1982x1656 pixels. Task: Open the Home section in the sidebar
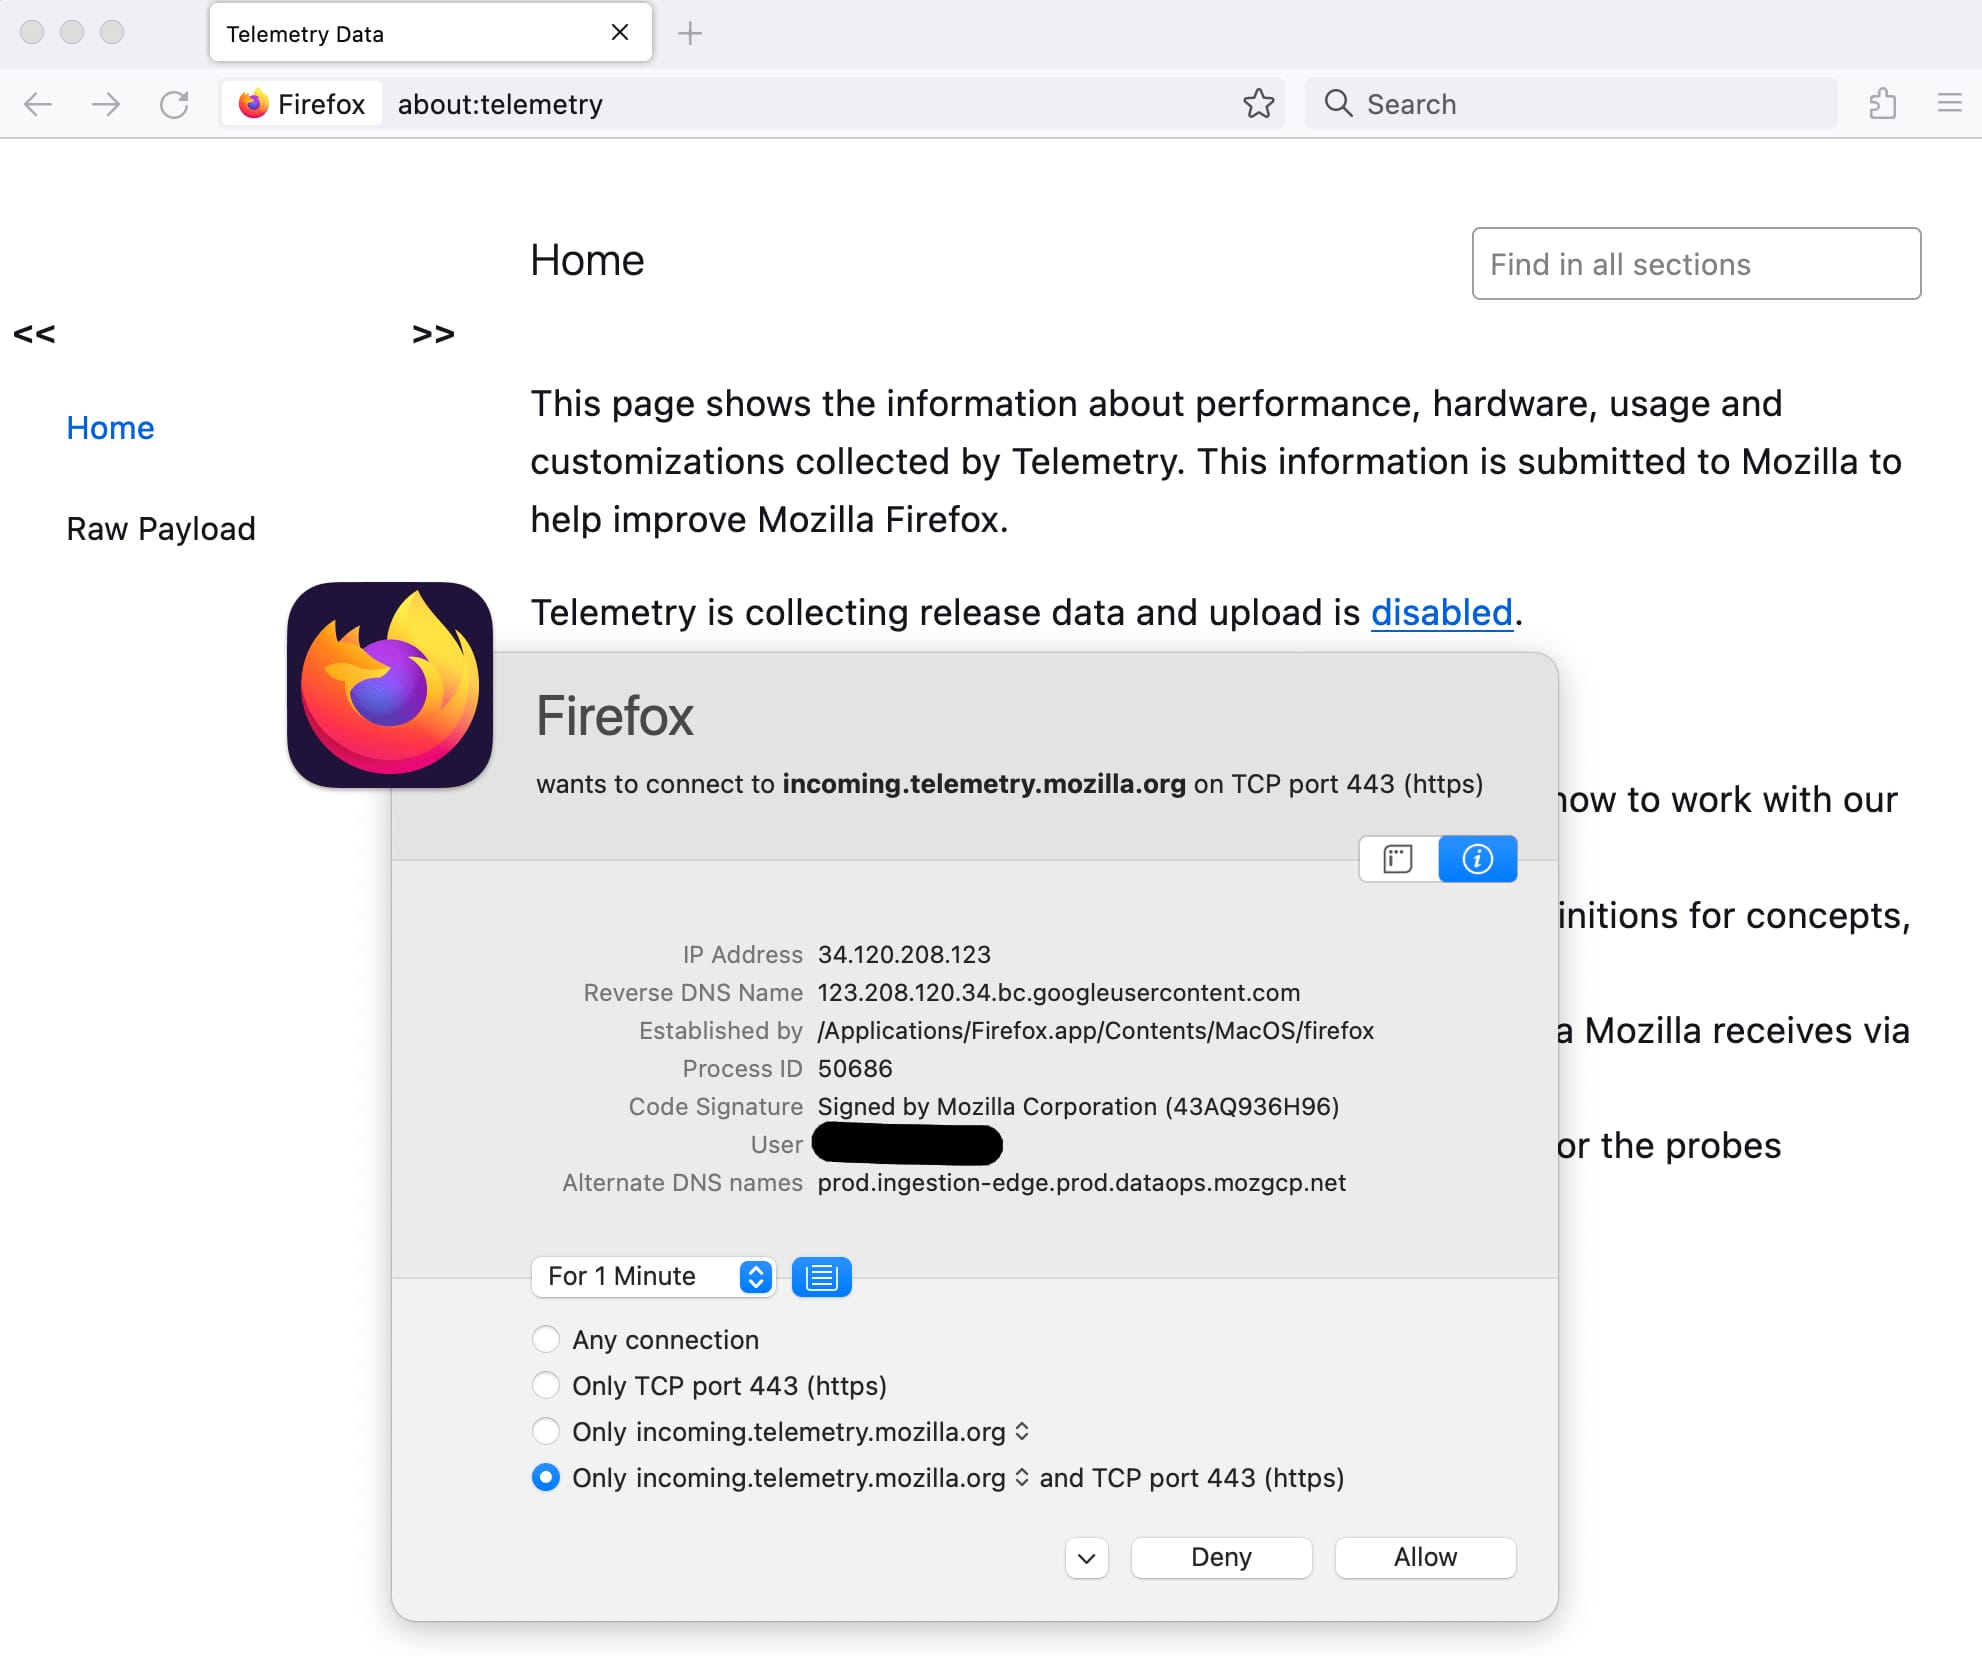coord(110,428)
